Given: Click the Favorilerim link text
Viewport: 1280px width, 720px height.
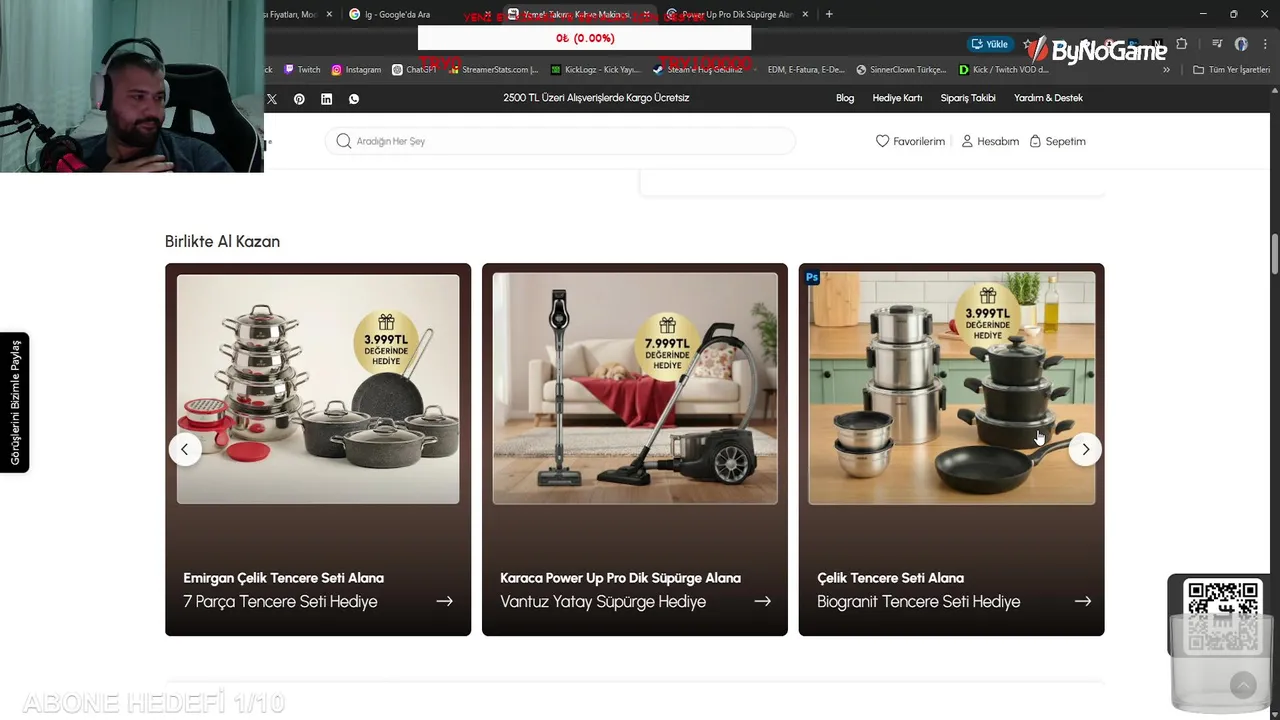Looking at the screenshot, I should [x=919, y=141].
